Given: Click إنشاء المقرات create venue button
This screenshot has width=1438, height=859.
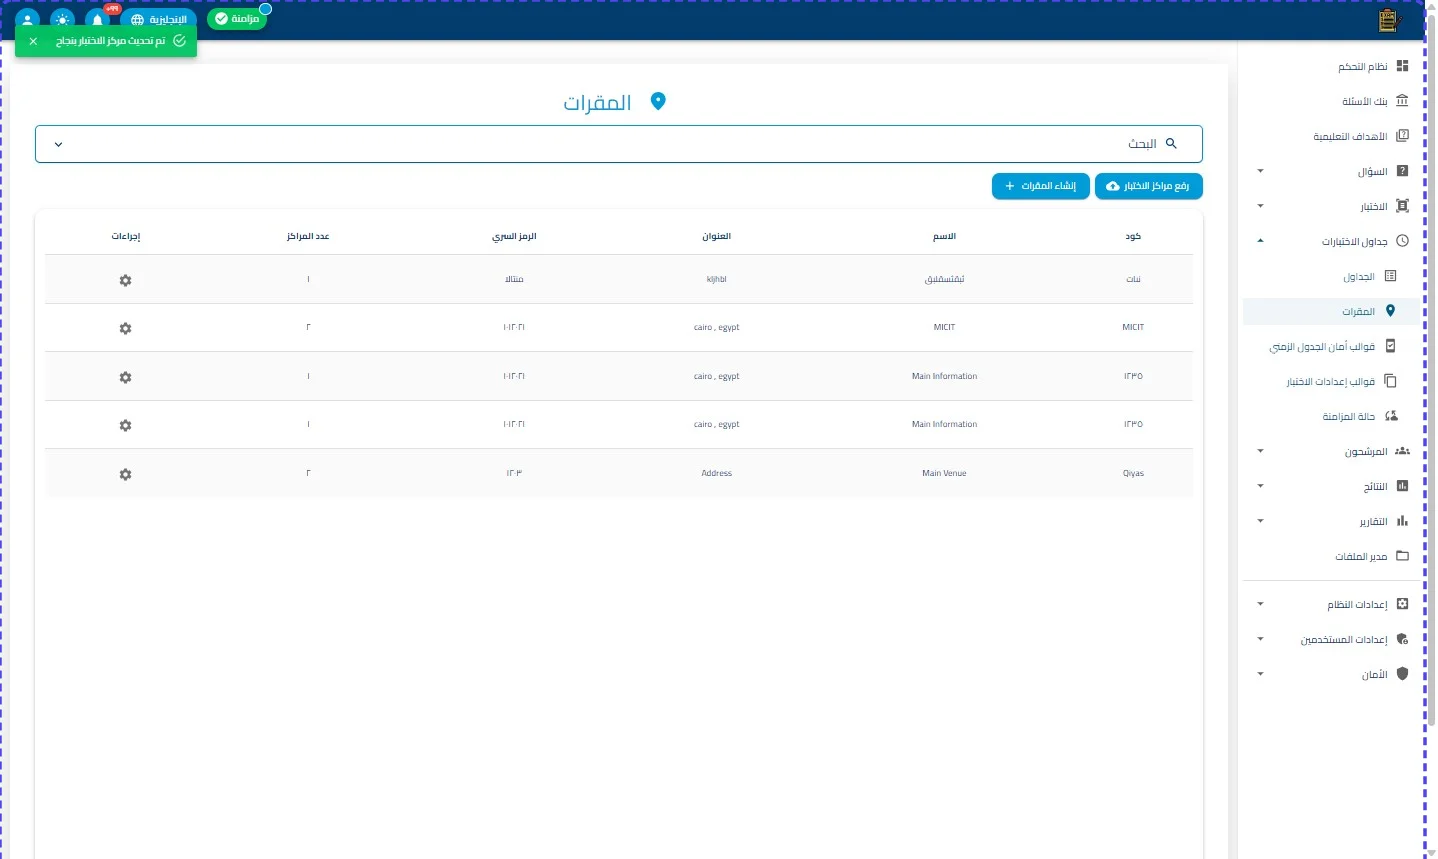Looking at the screenshot, I should pyautogui.click(x=1041, y=186).
